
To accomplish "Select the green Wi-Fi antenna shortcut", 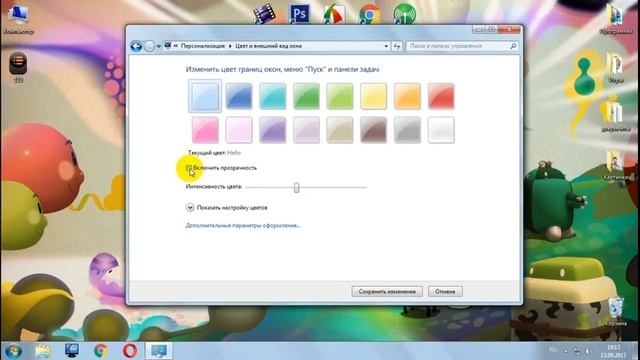I will coord(405,13).
